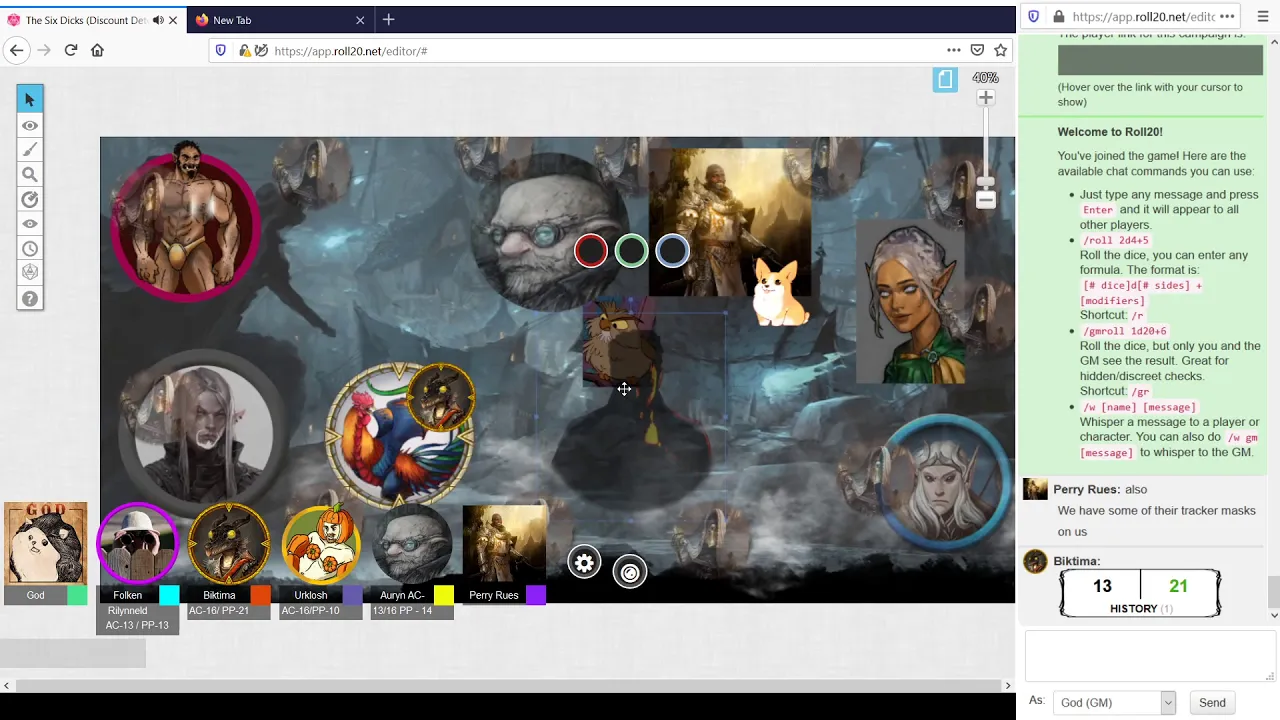Viewport: 1280px width, 720px height.
Task: Click the Auryn player avatar
Action: point(413,543)
